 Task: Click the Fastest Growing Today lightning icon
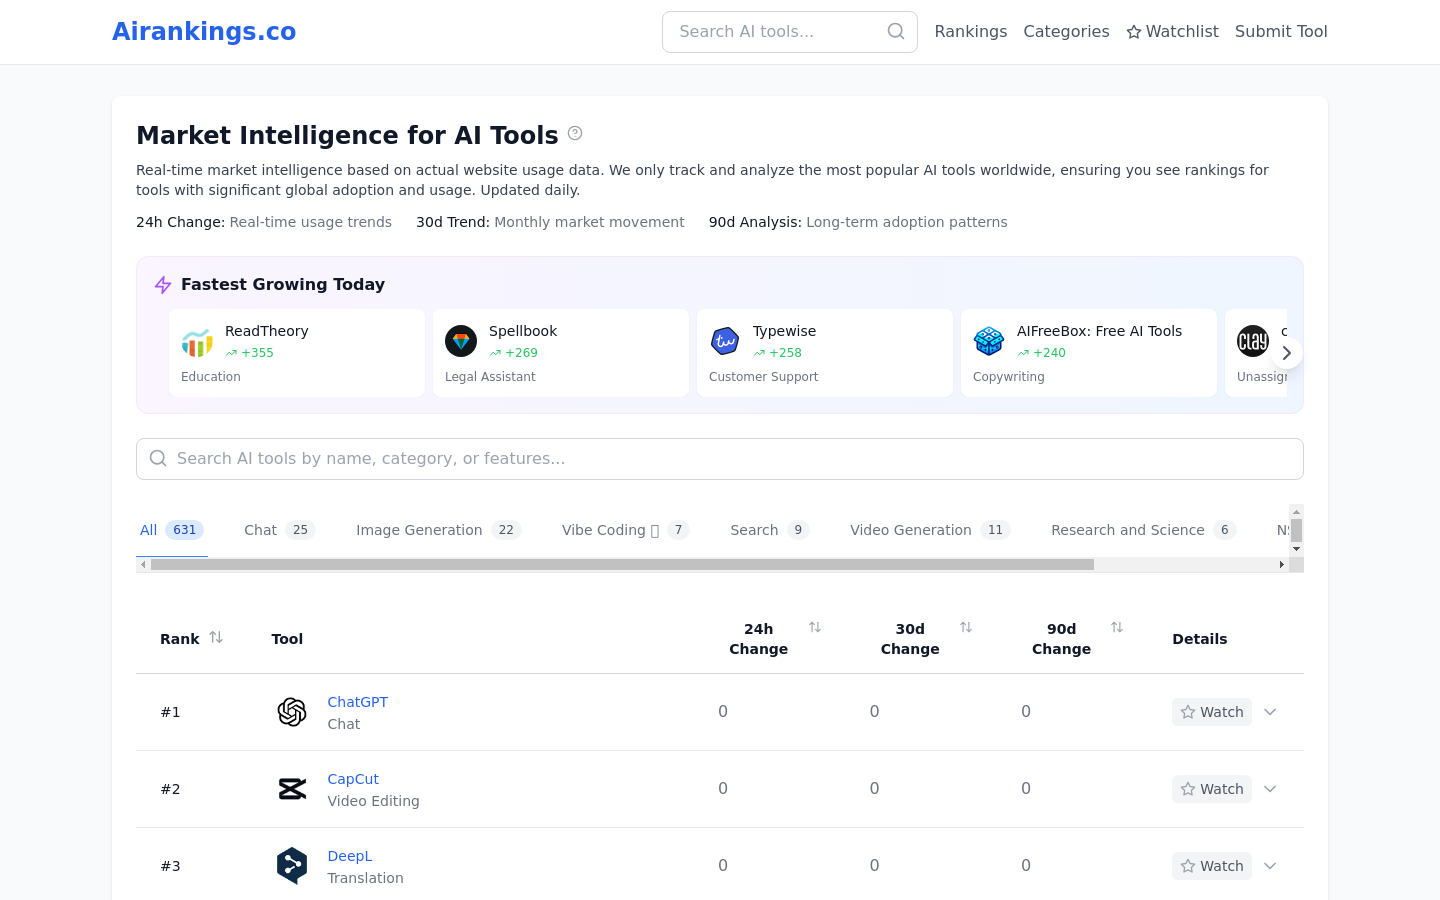click(x=163, y=285)
